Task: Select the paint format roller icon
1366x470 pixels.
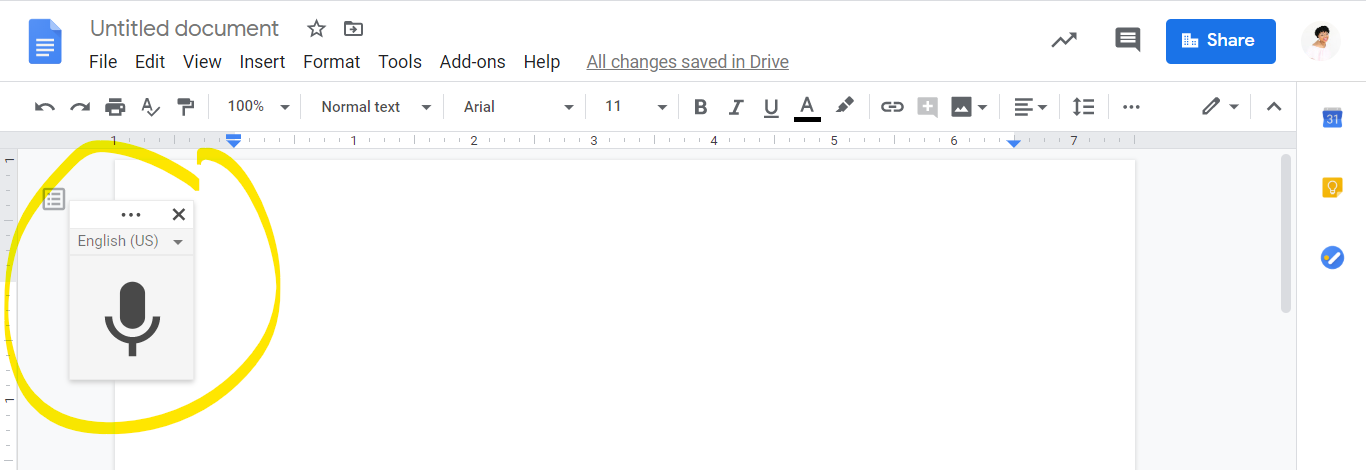Action: click(185, 107)
